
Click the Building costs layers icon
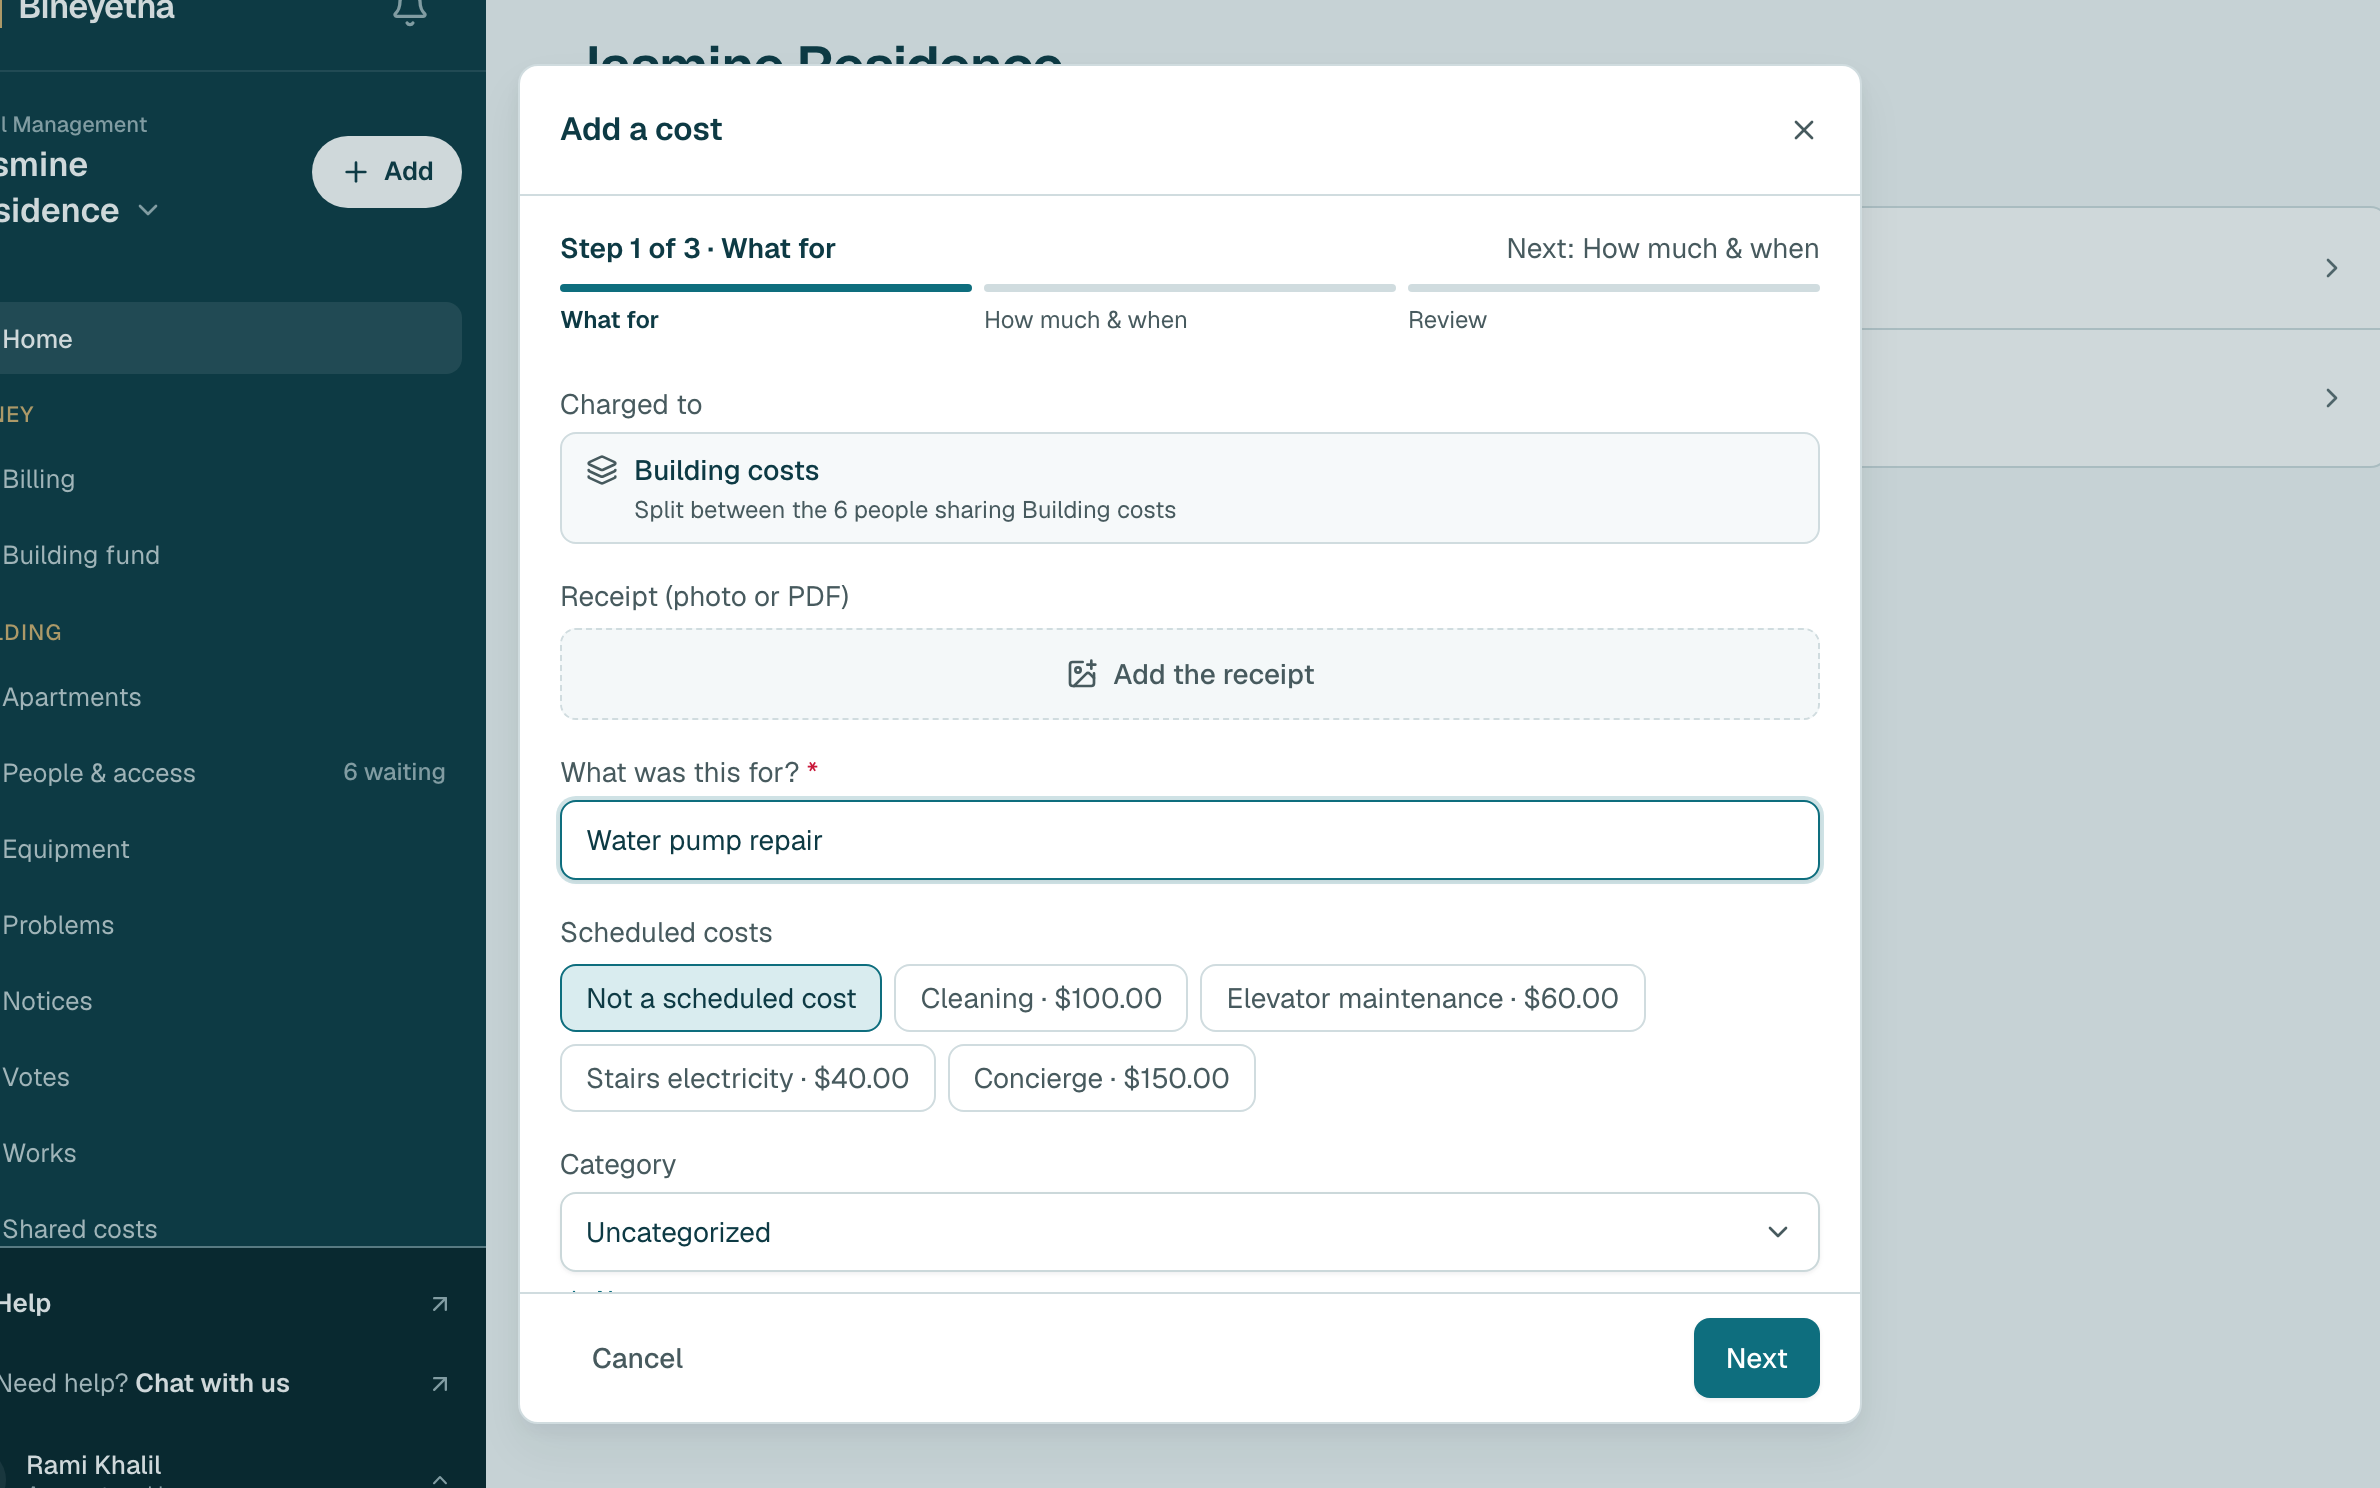click(x=602, y=470)
